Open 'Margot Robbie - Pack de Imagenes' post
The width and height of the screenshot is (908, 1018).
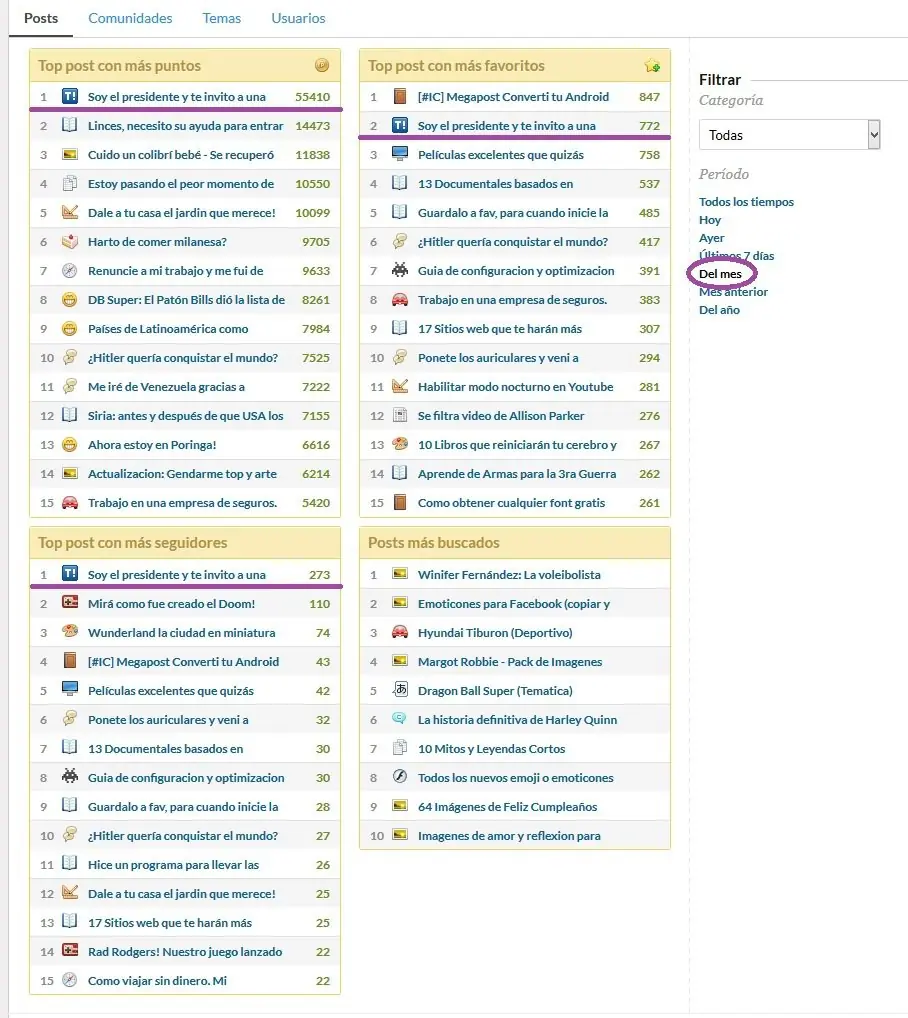[x=510, y=662]
